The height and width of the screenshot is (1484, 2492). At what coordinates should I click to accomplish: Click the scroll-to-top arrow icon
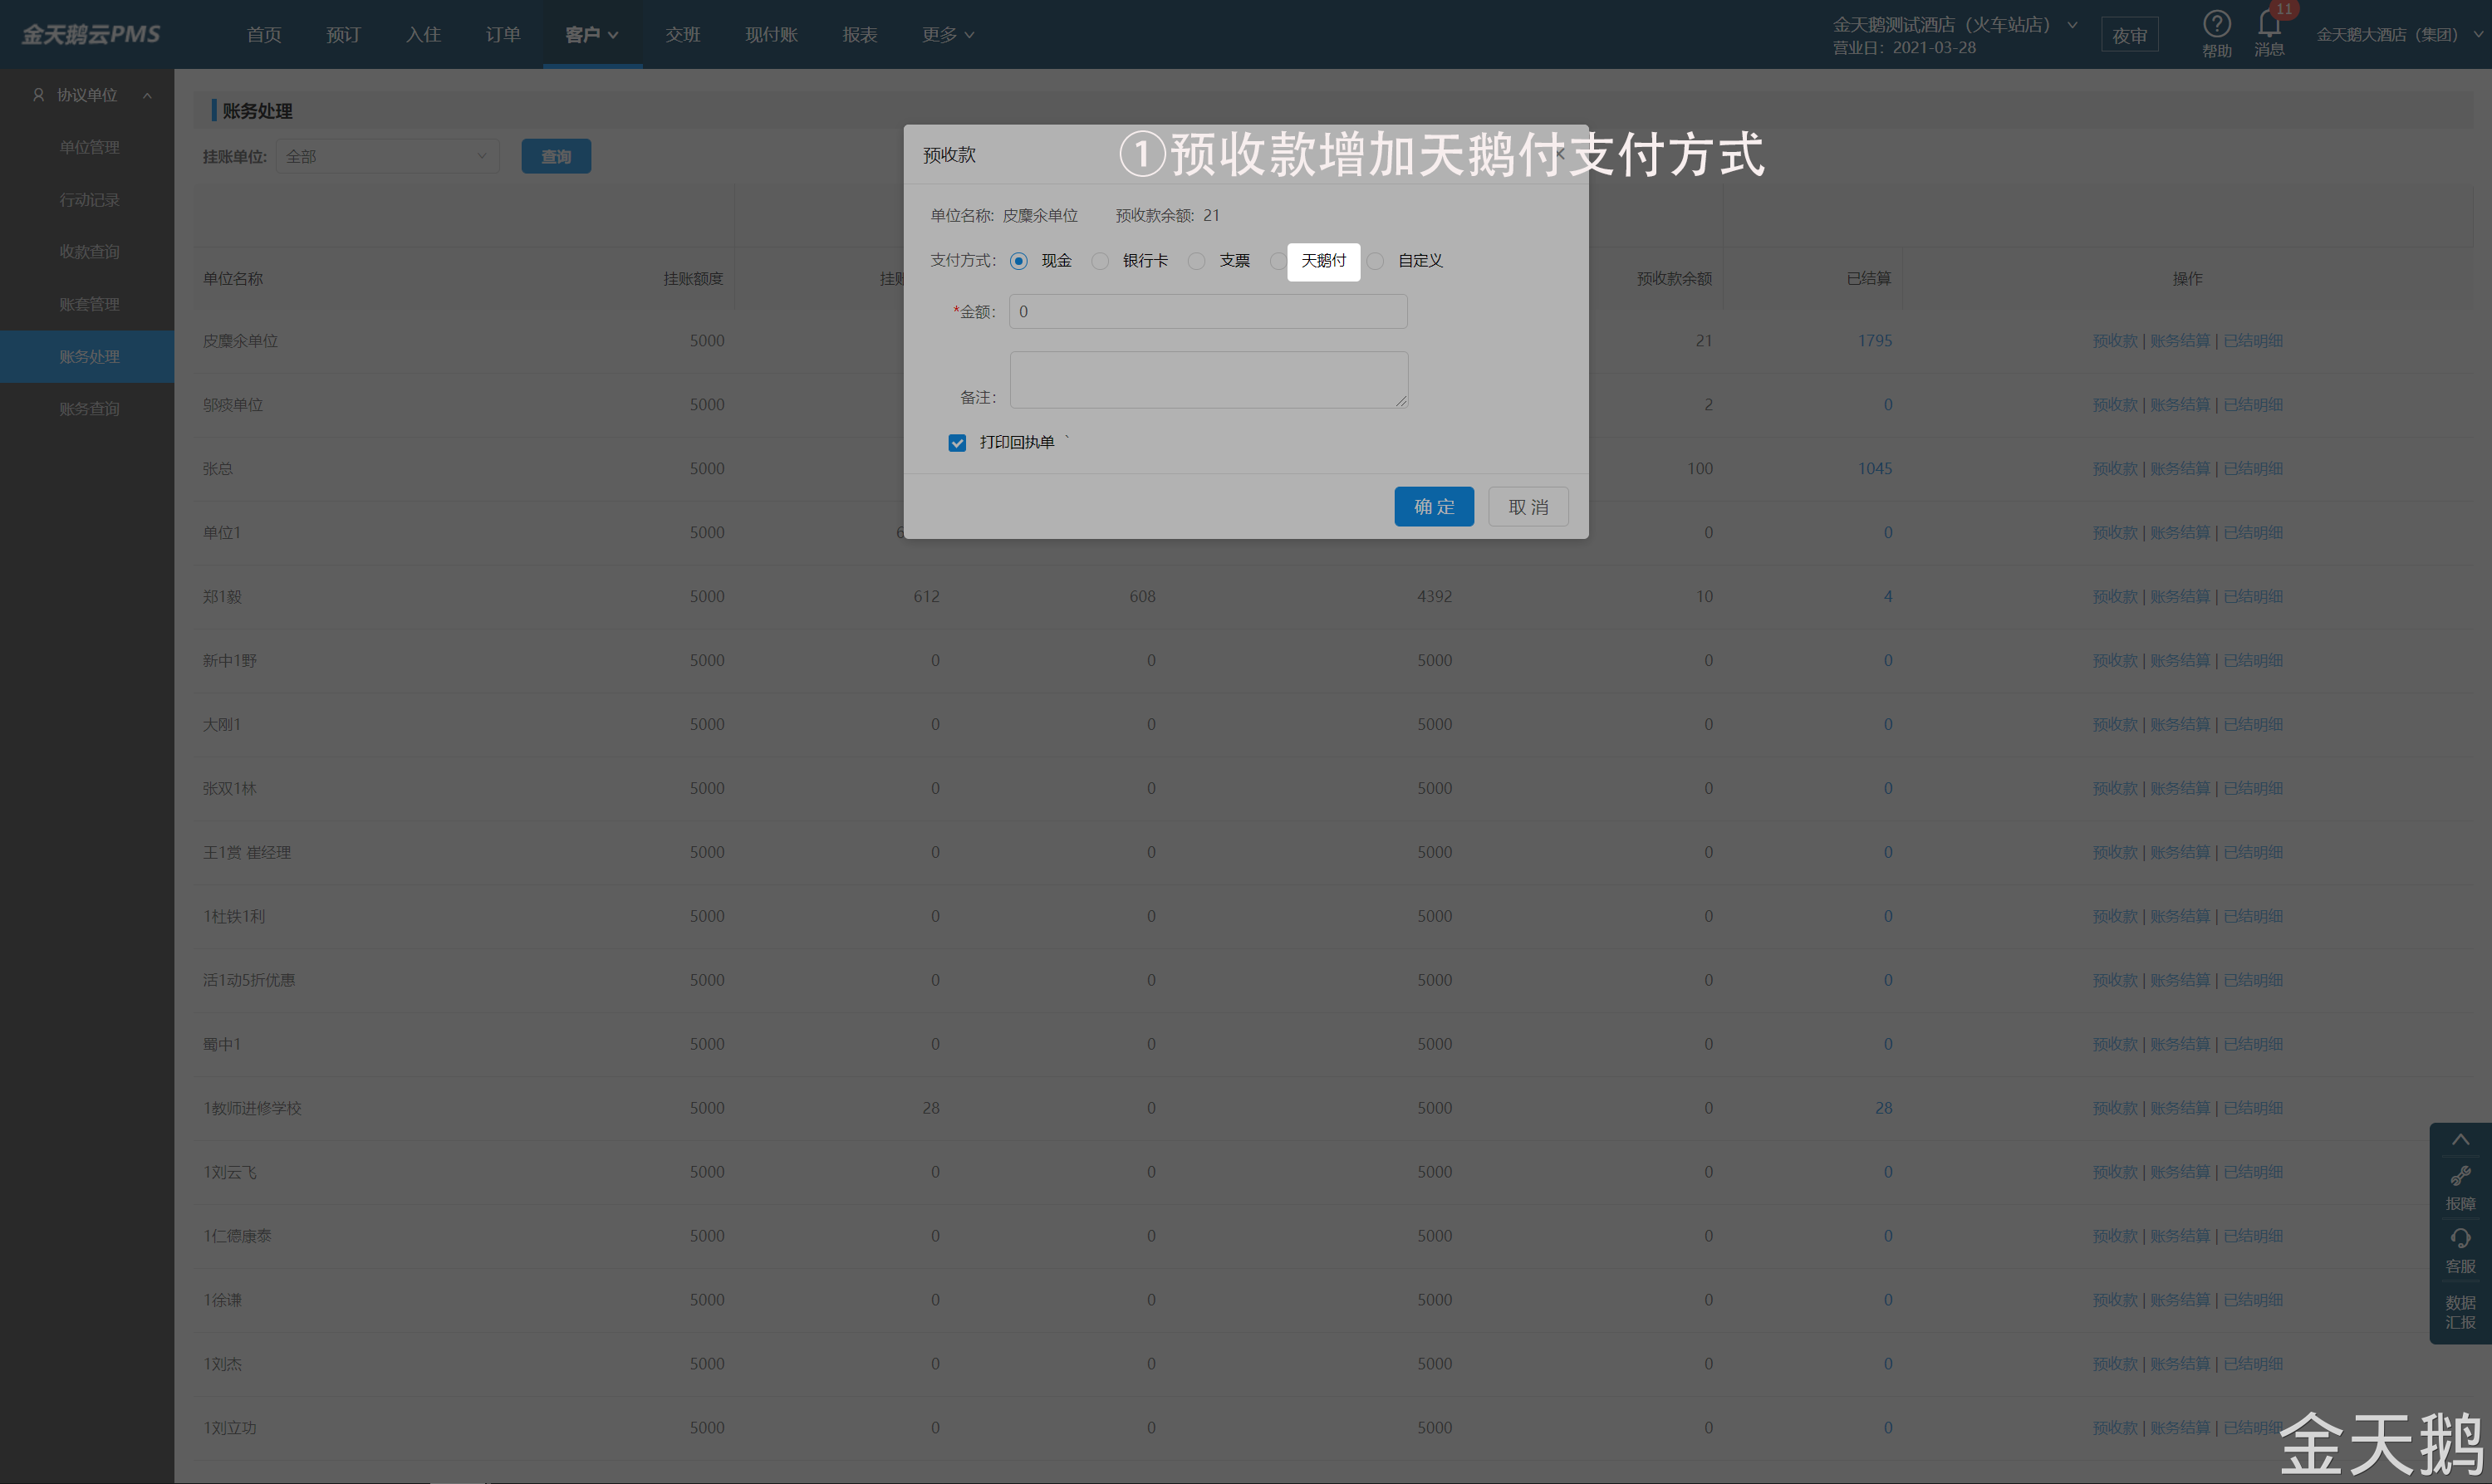click(2460, 1140)
